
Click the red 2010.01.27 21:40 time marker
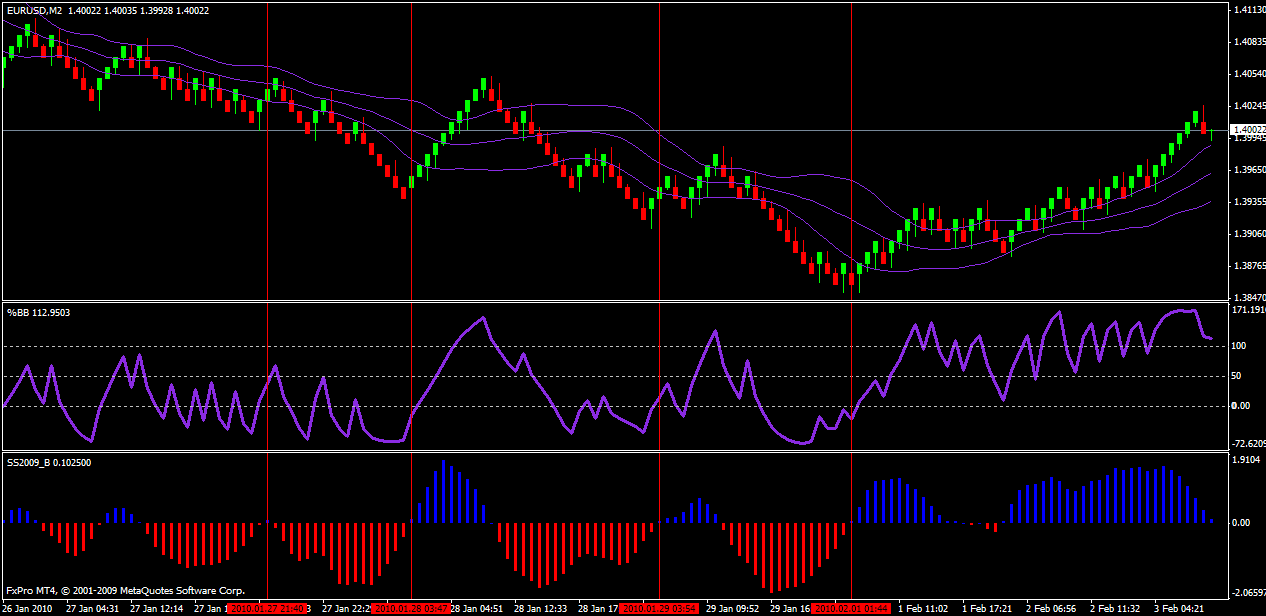(x=267, y=608)
